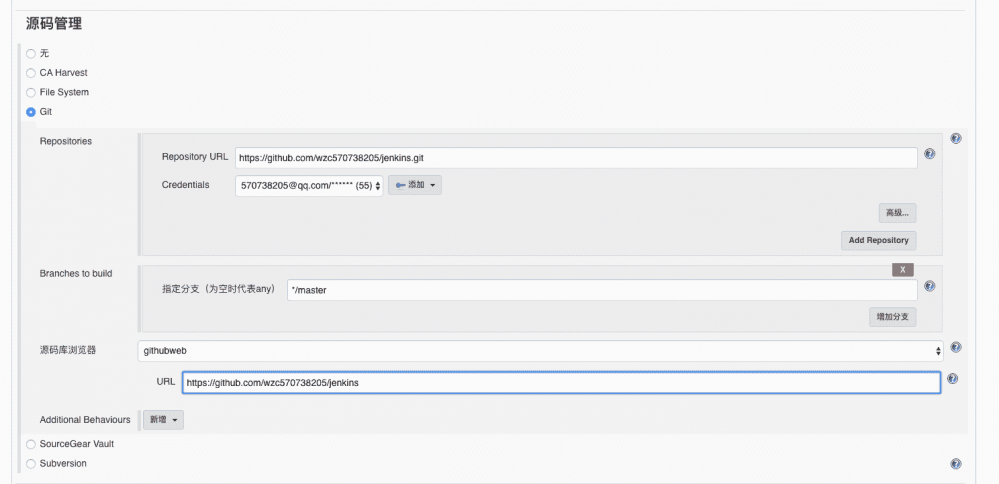The height and width of the screenshot is (484, 999).
Task: Select the 无 source control option
Action: coord(31,53)
